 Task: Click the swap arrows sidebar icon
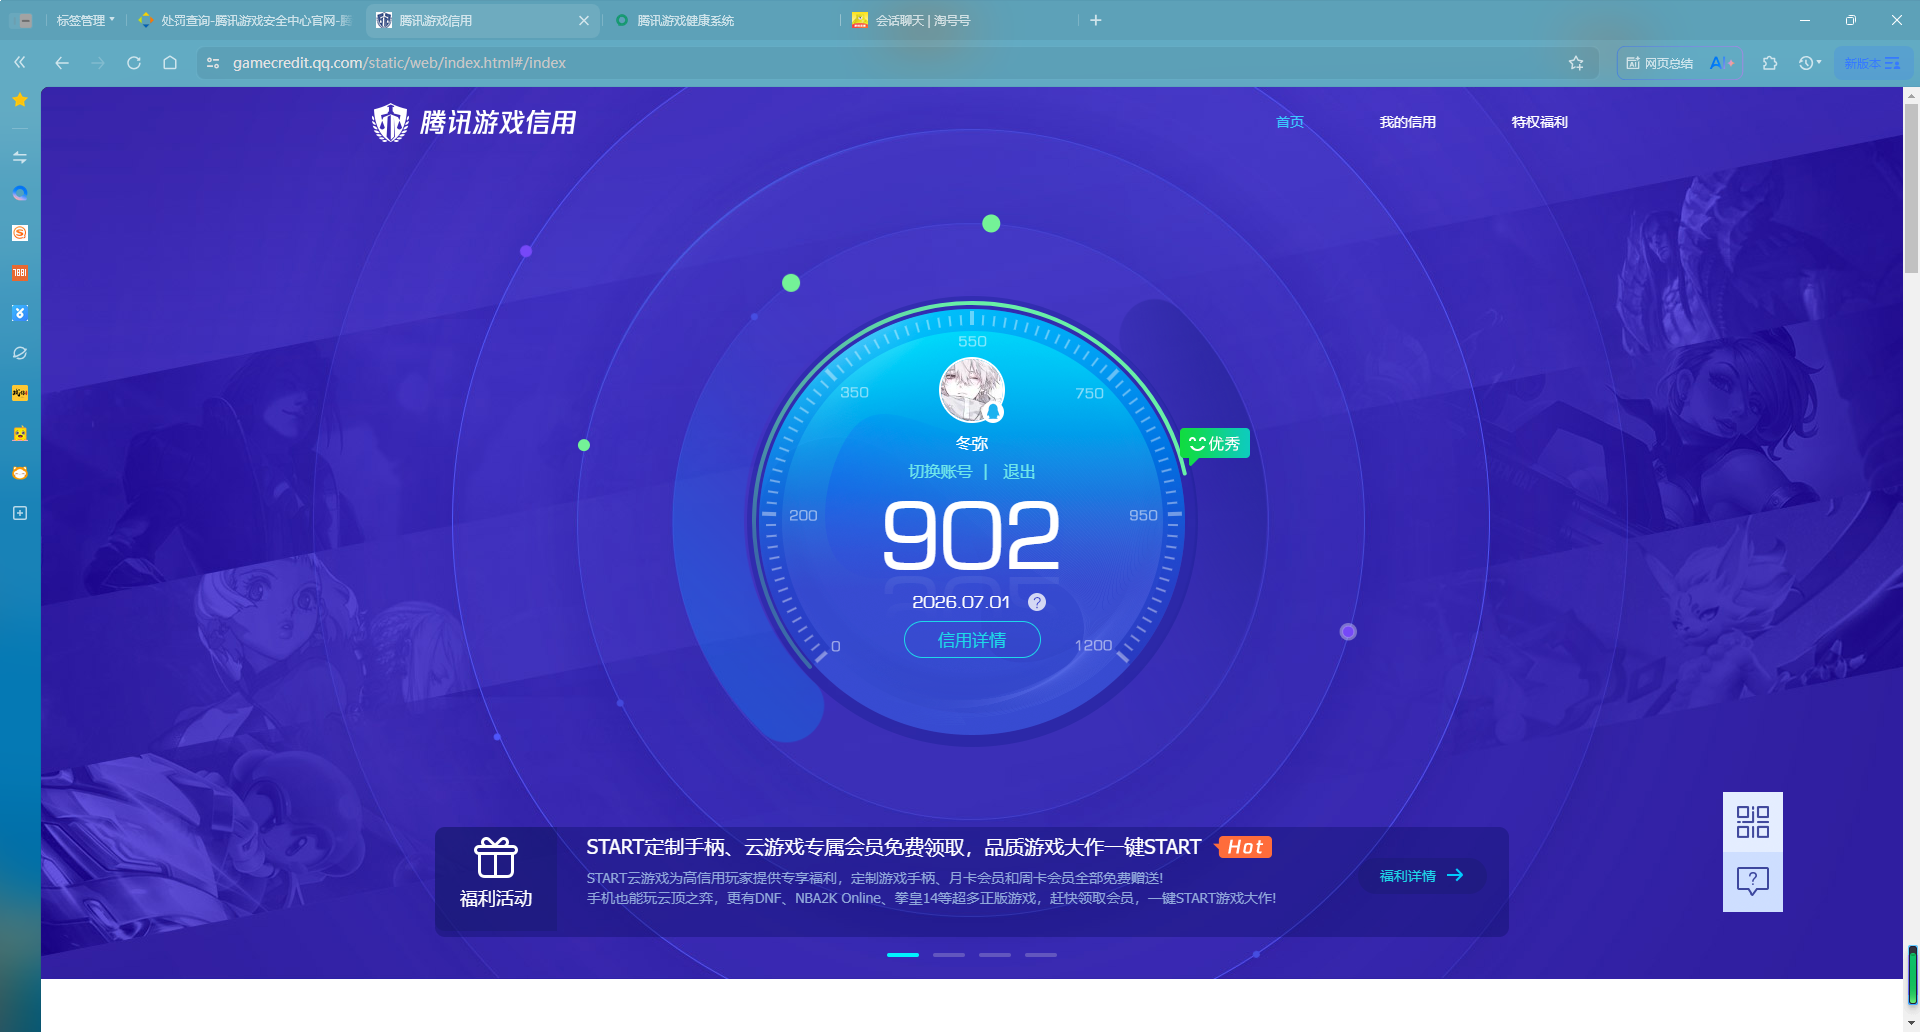click(x=19, y=157)
